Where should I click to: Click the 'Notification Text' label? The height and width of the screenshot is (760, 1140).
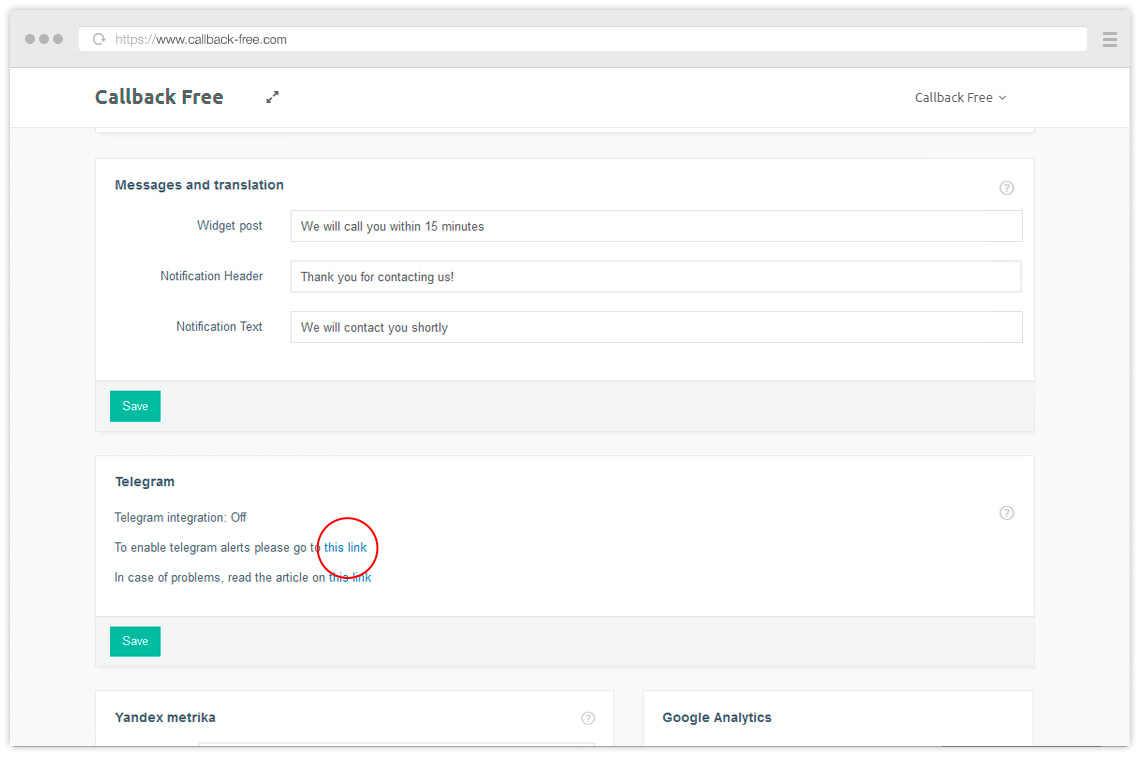pos(219,327)
